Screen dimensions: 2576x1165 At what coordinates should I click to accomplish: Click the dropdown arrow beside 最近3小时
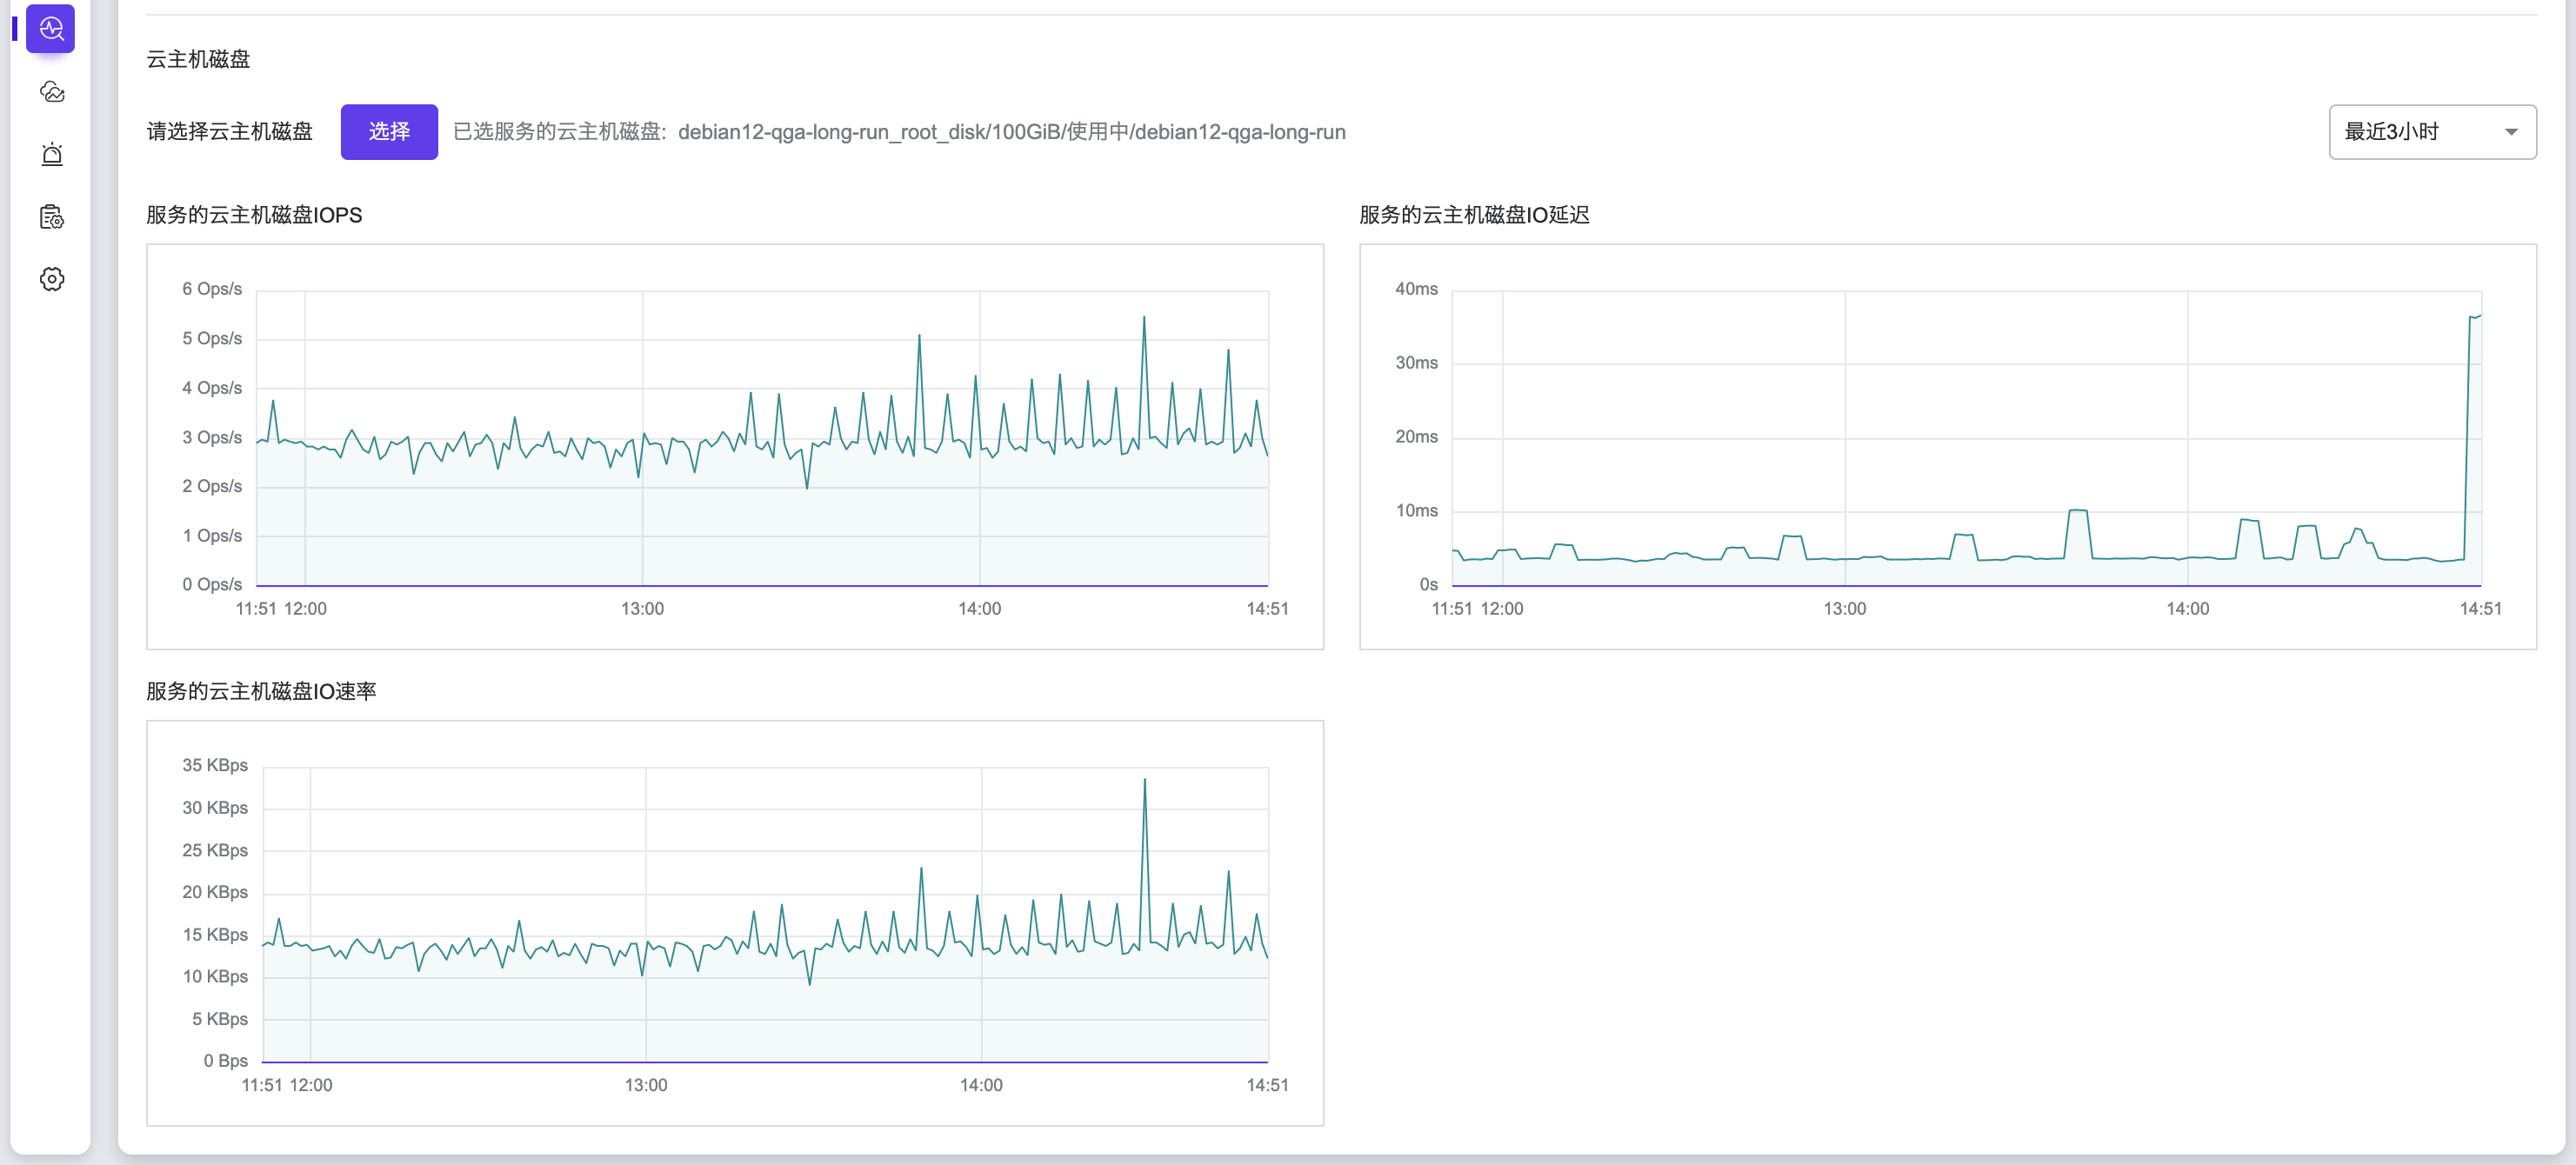(x=2511, y=132)
